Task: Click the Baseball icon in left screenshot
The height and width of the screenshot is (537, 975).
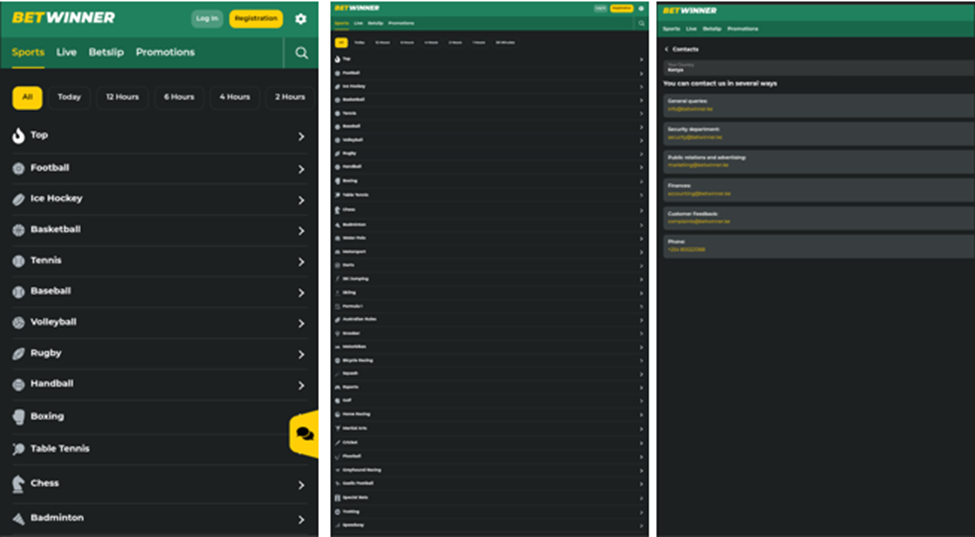Action: click(19, 291)
